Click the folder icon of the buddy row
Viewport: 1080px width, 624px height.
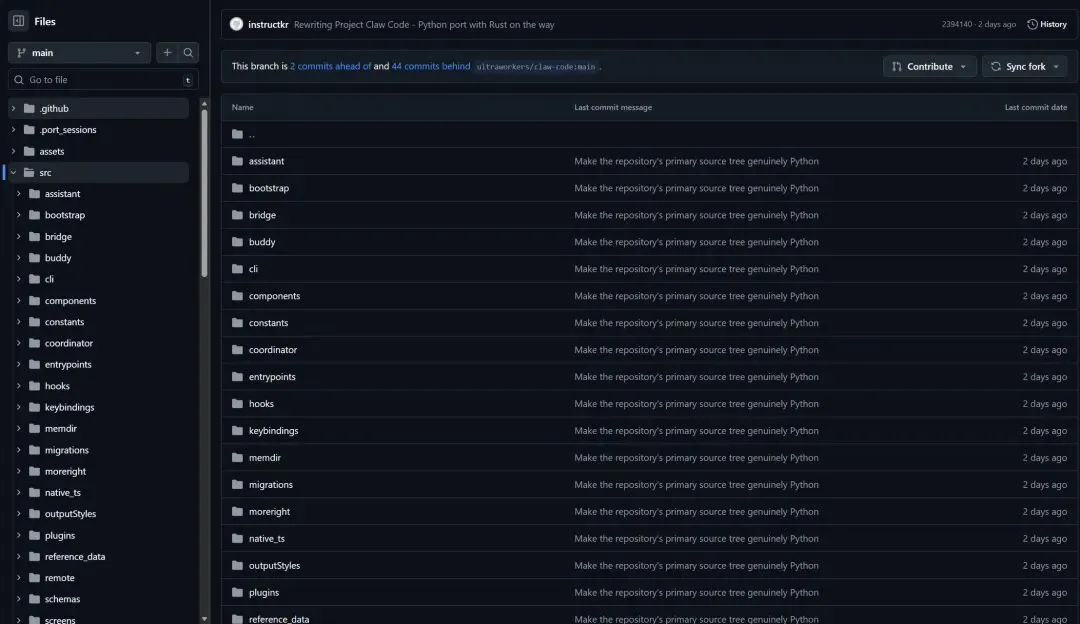click(238, 242)
